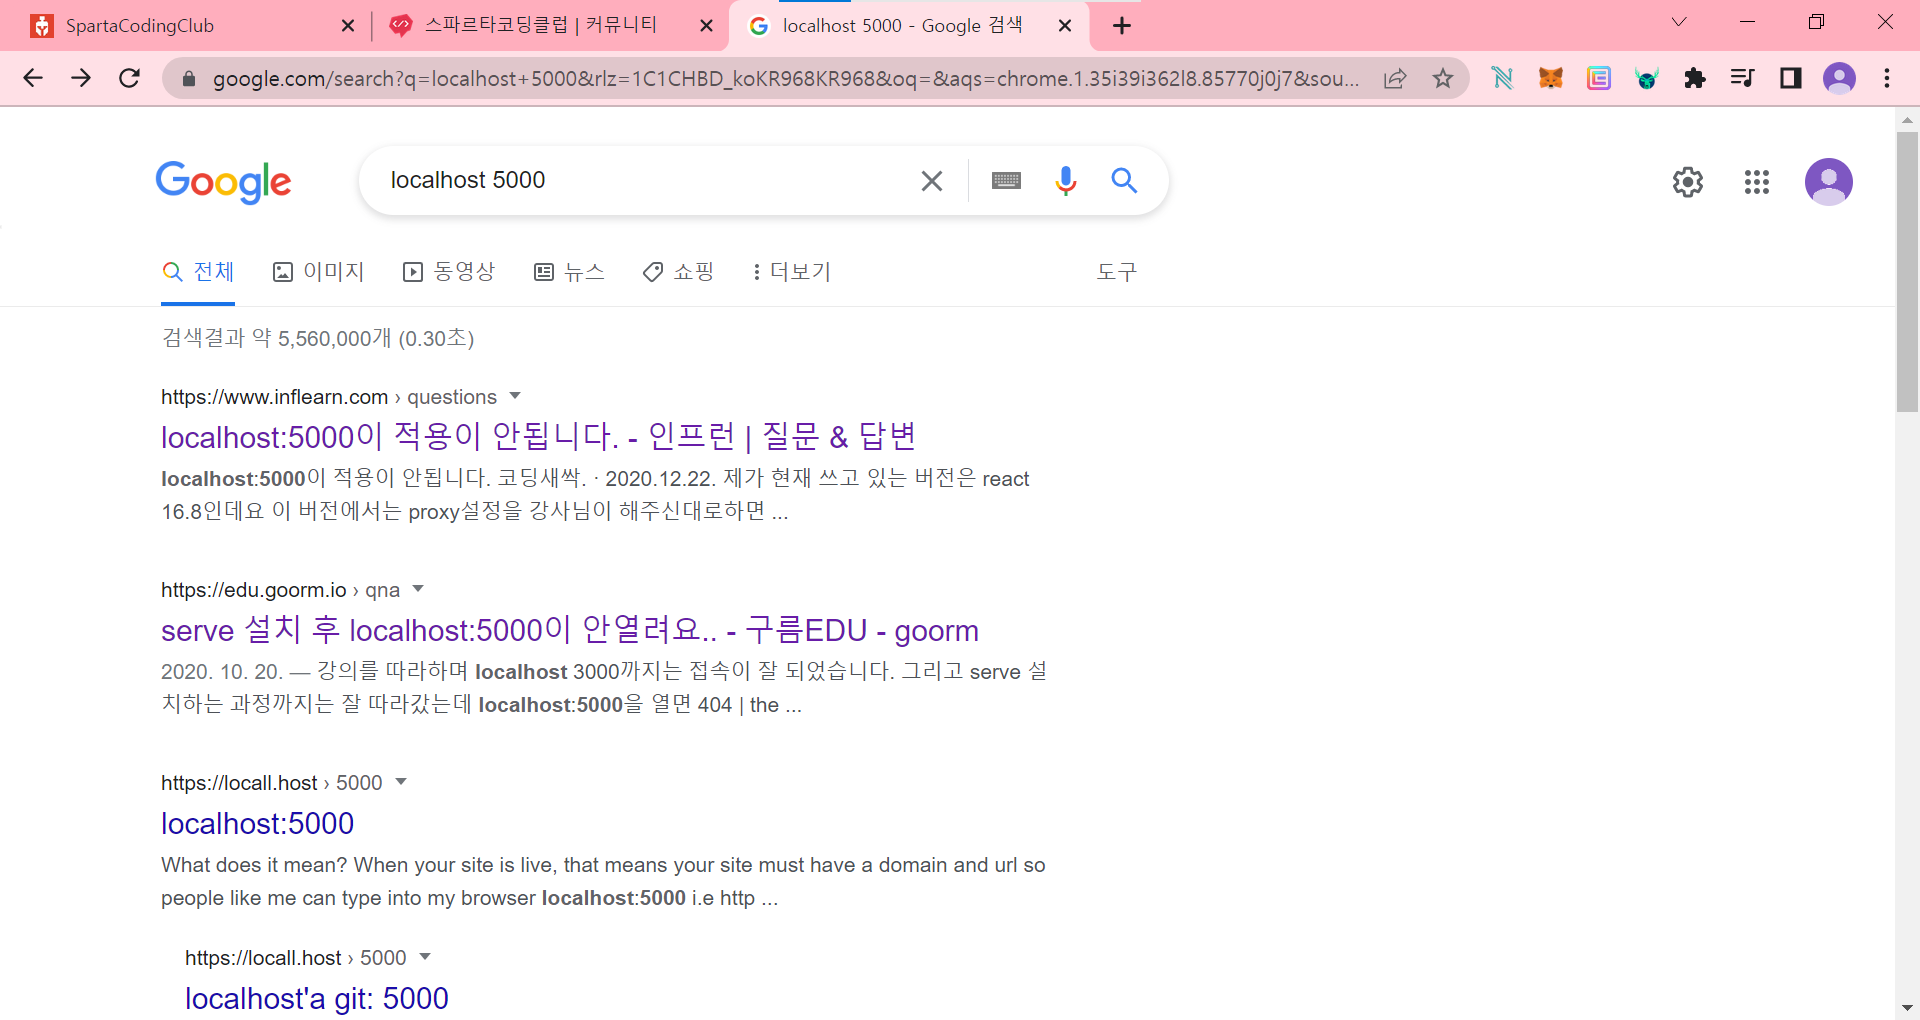Image resolution: width=1920 pixels, height=1020 pixels.
Task: Open tab search dropdown chevron
Action: tap(1679, 22)
